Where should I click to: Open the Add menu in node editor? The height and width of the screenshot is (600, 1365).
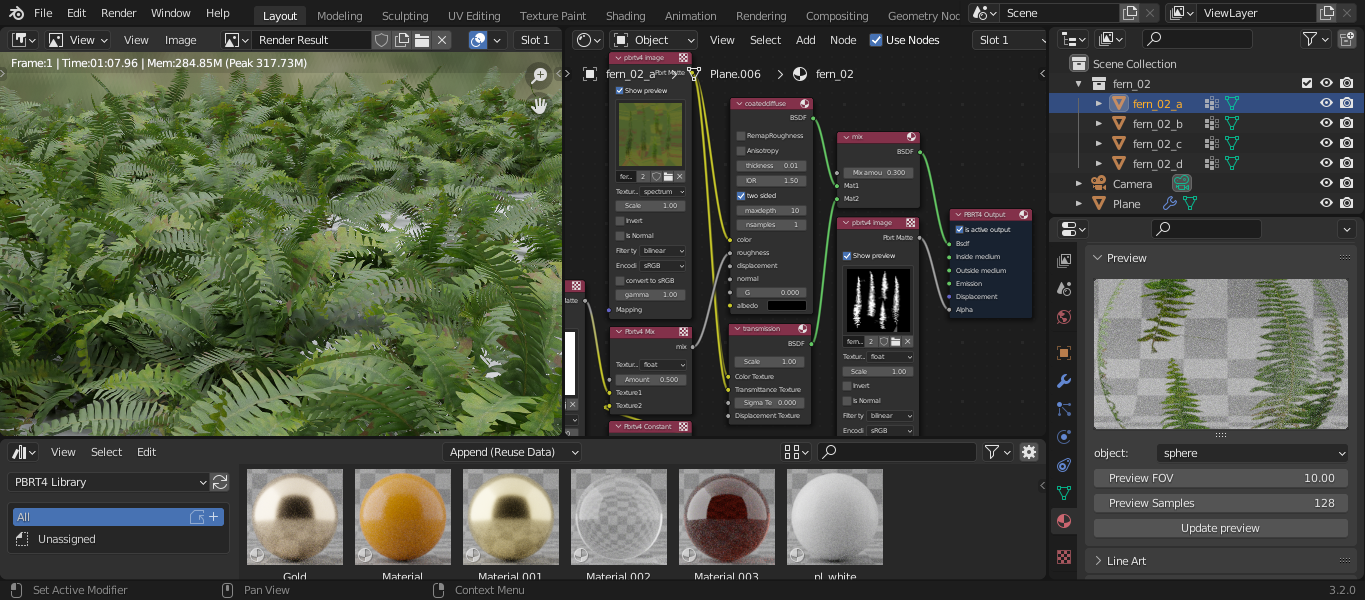[x=806, y=40]
